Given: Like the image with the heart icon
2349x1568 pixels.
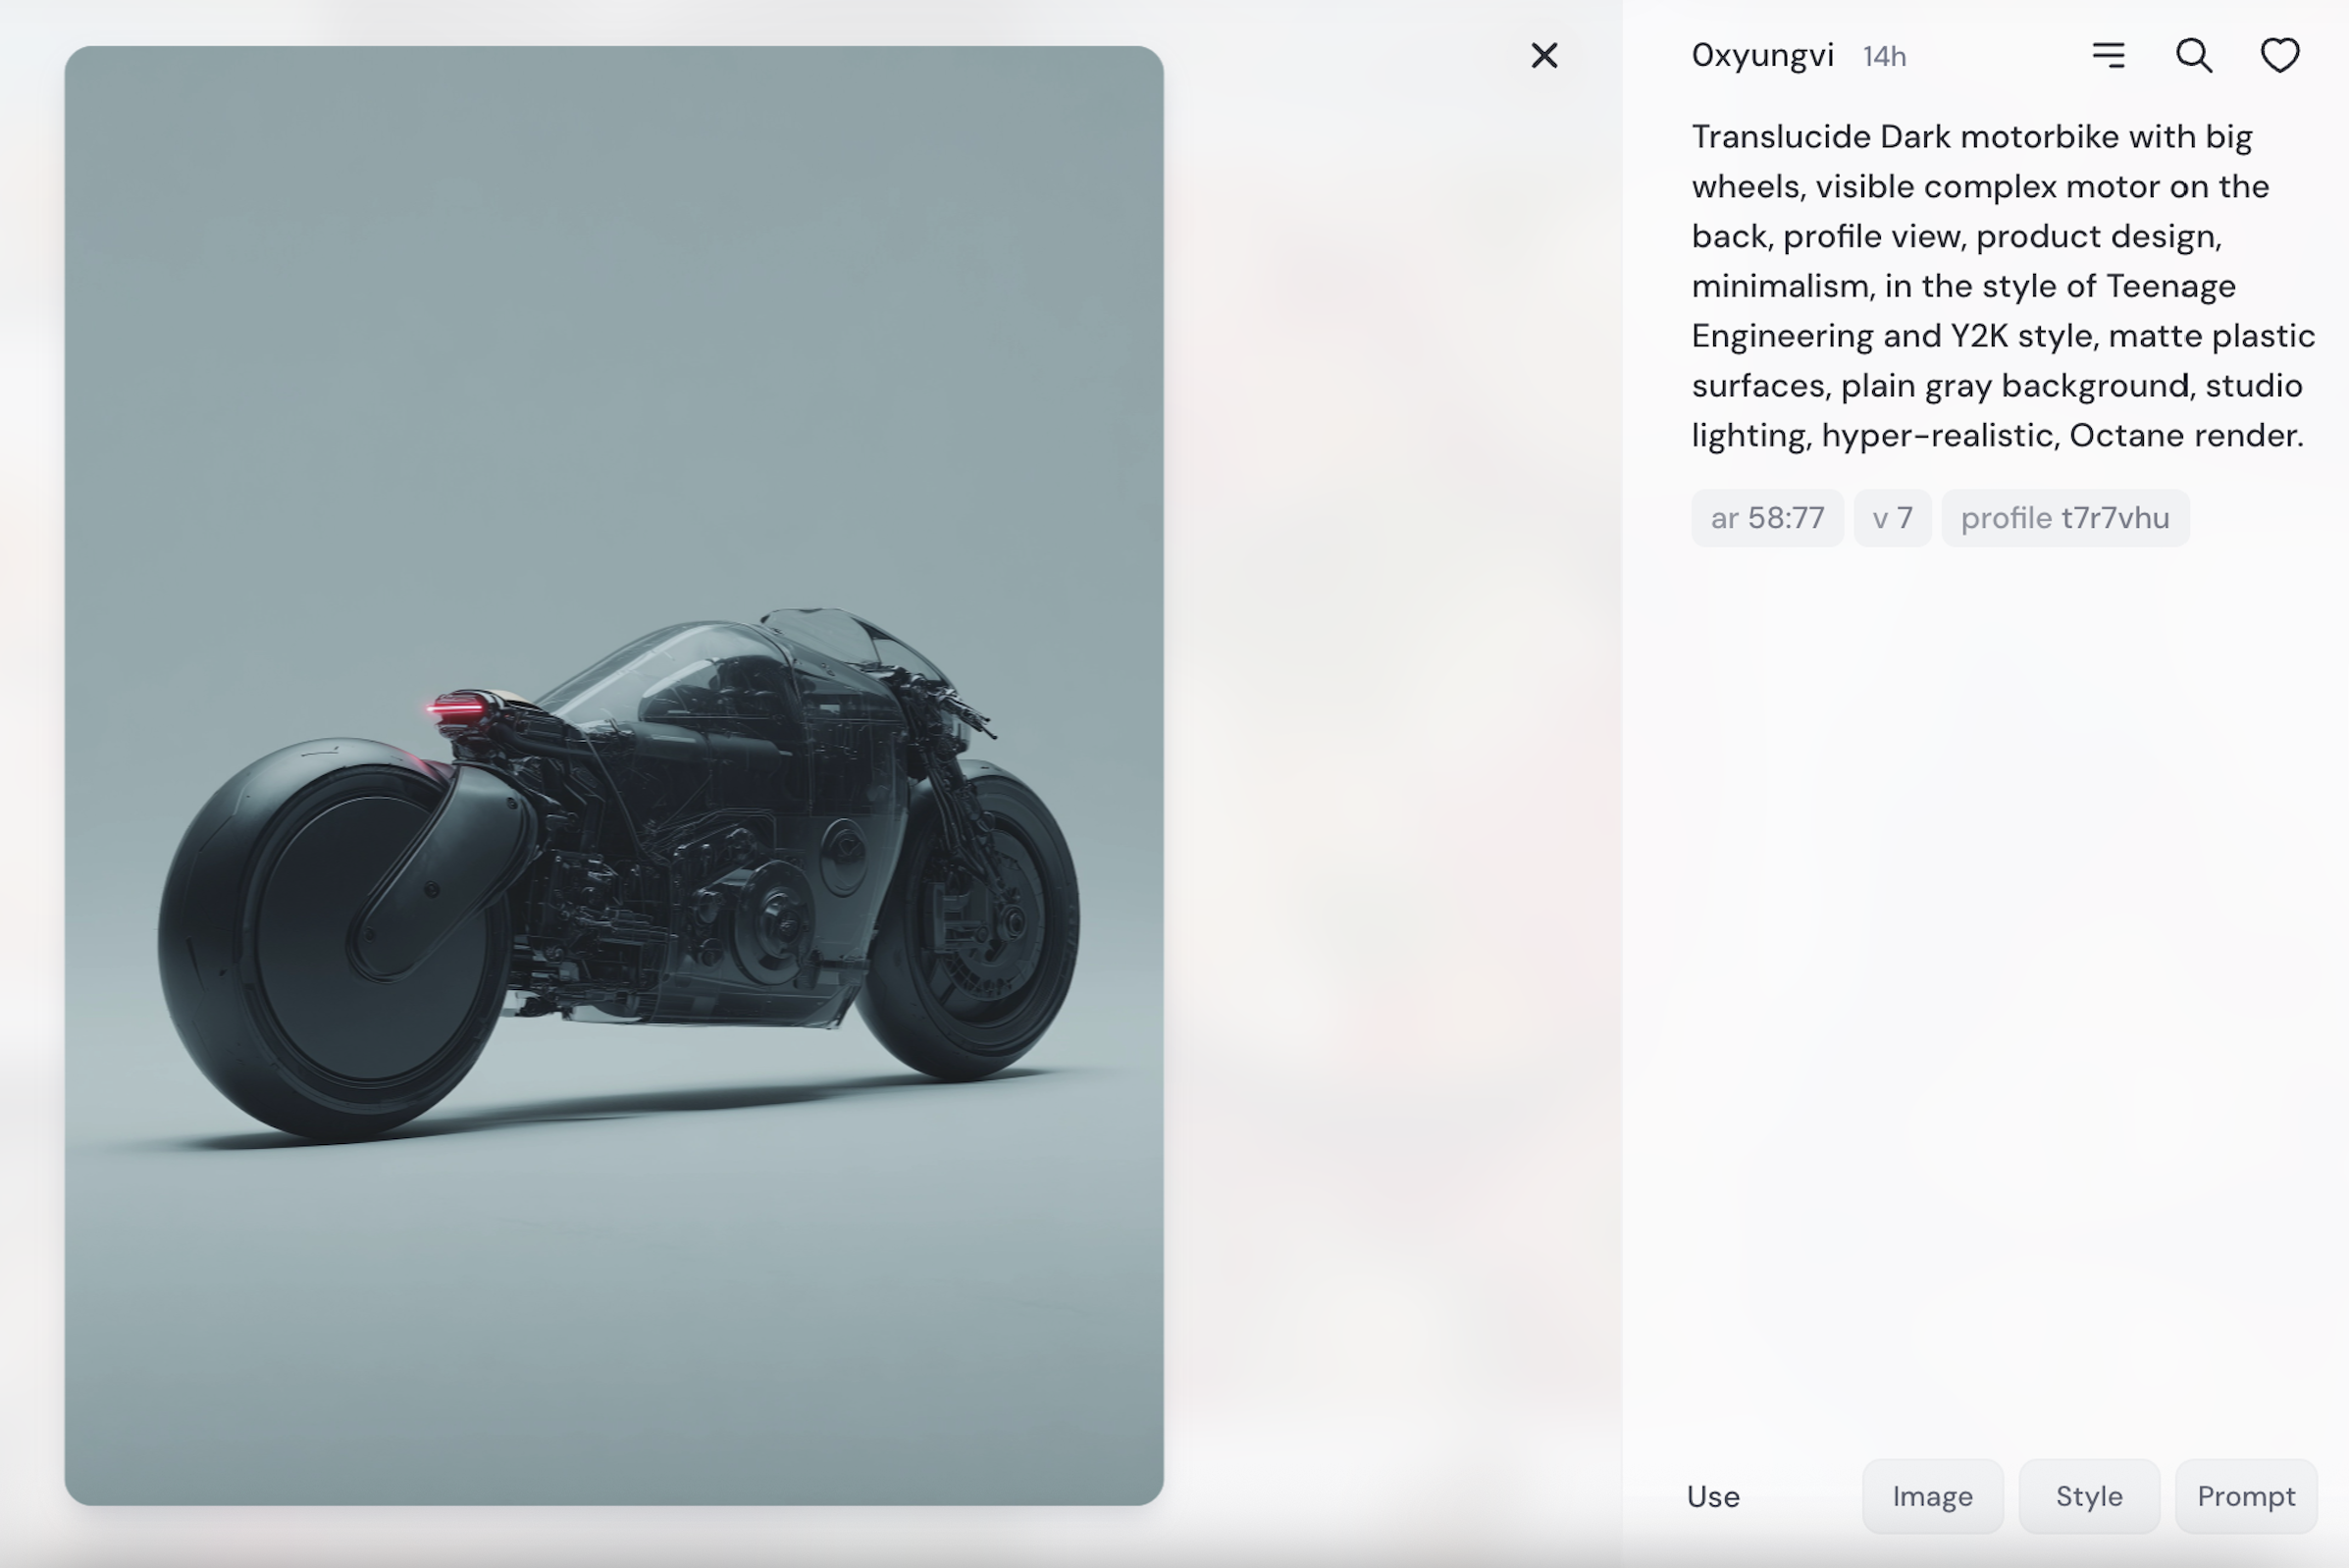Looking at the screenshot, I should point(2279,55).
